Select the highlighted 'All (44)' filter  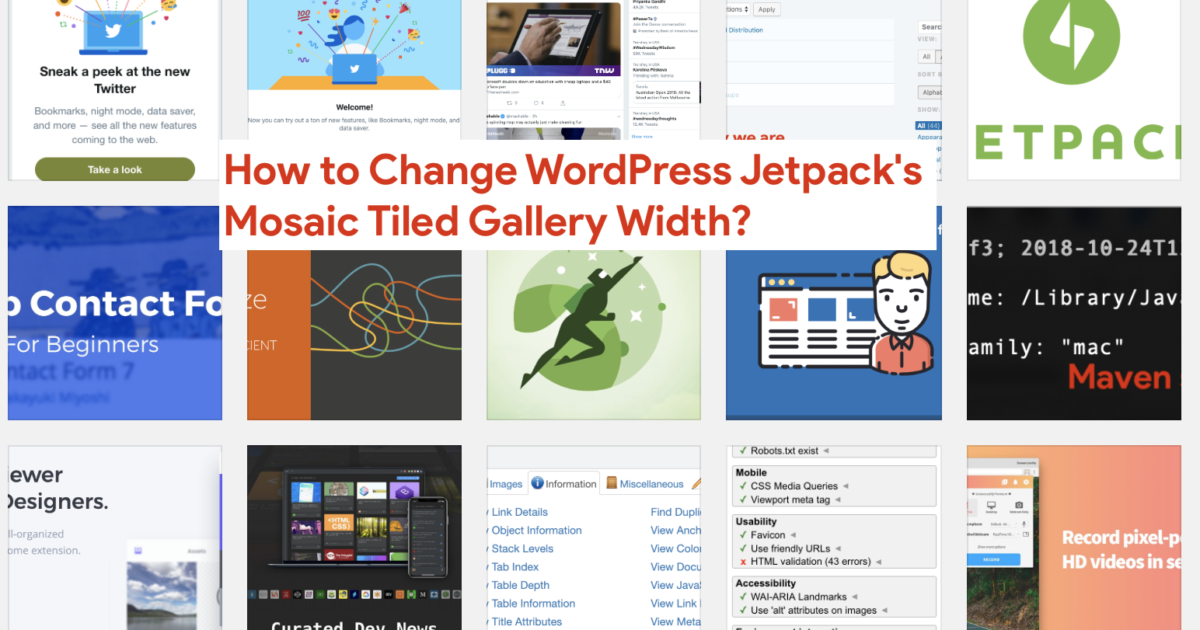coord(929,125)
